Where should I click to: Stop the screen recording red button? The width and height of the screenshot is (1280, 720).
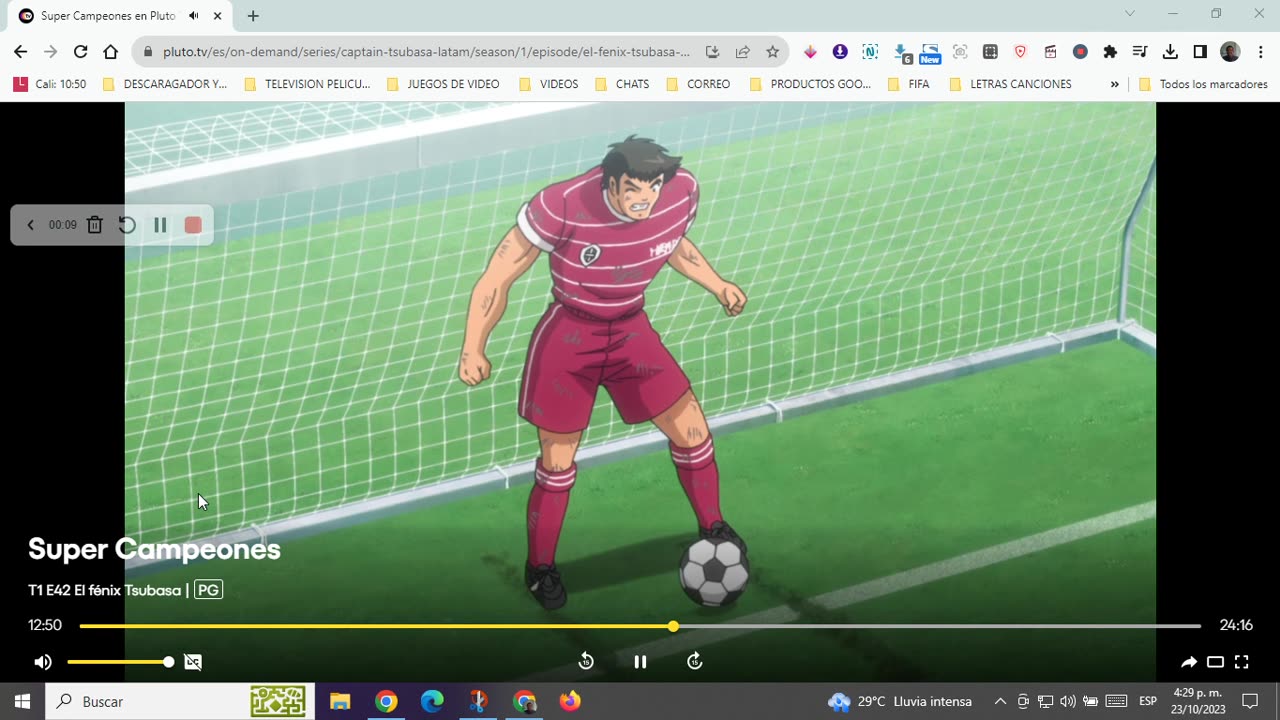pos(193,225)
